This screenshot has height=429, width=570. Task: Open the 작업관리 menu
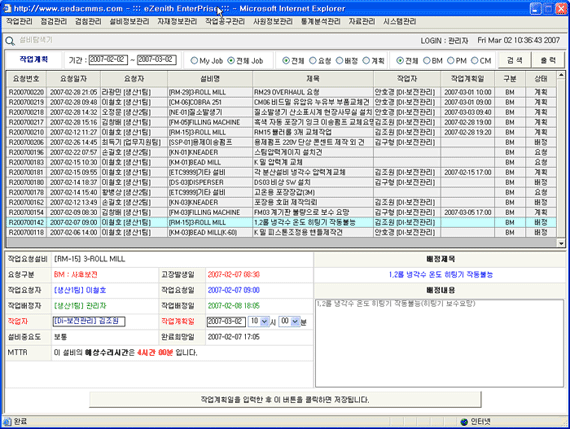pos(19,21)
